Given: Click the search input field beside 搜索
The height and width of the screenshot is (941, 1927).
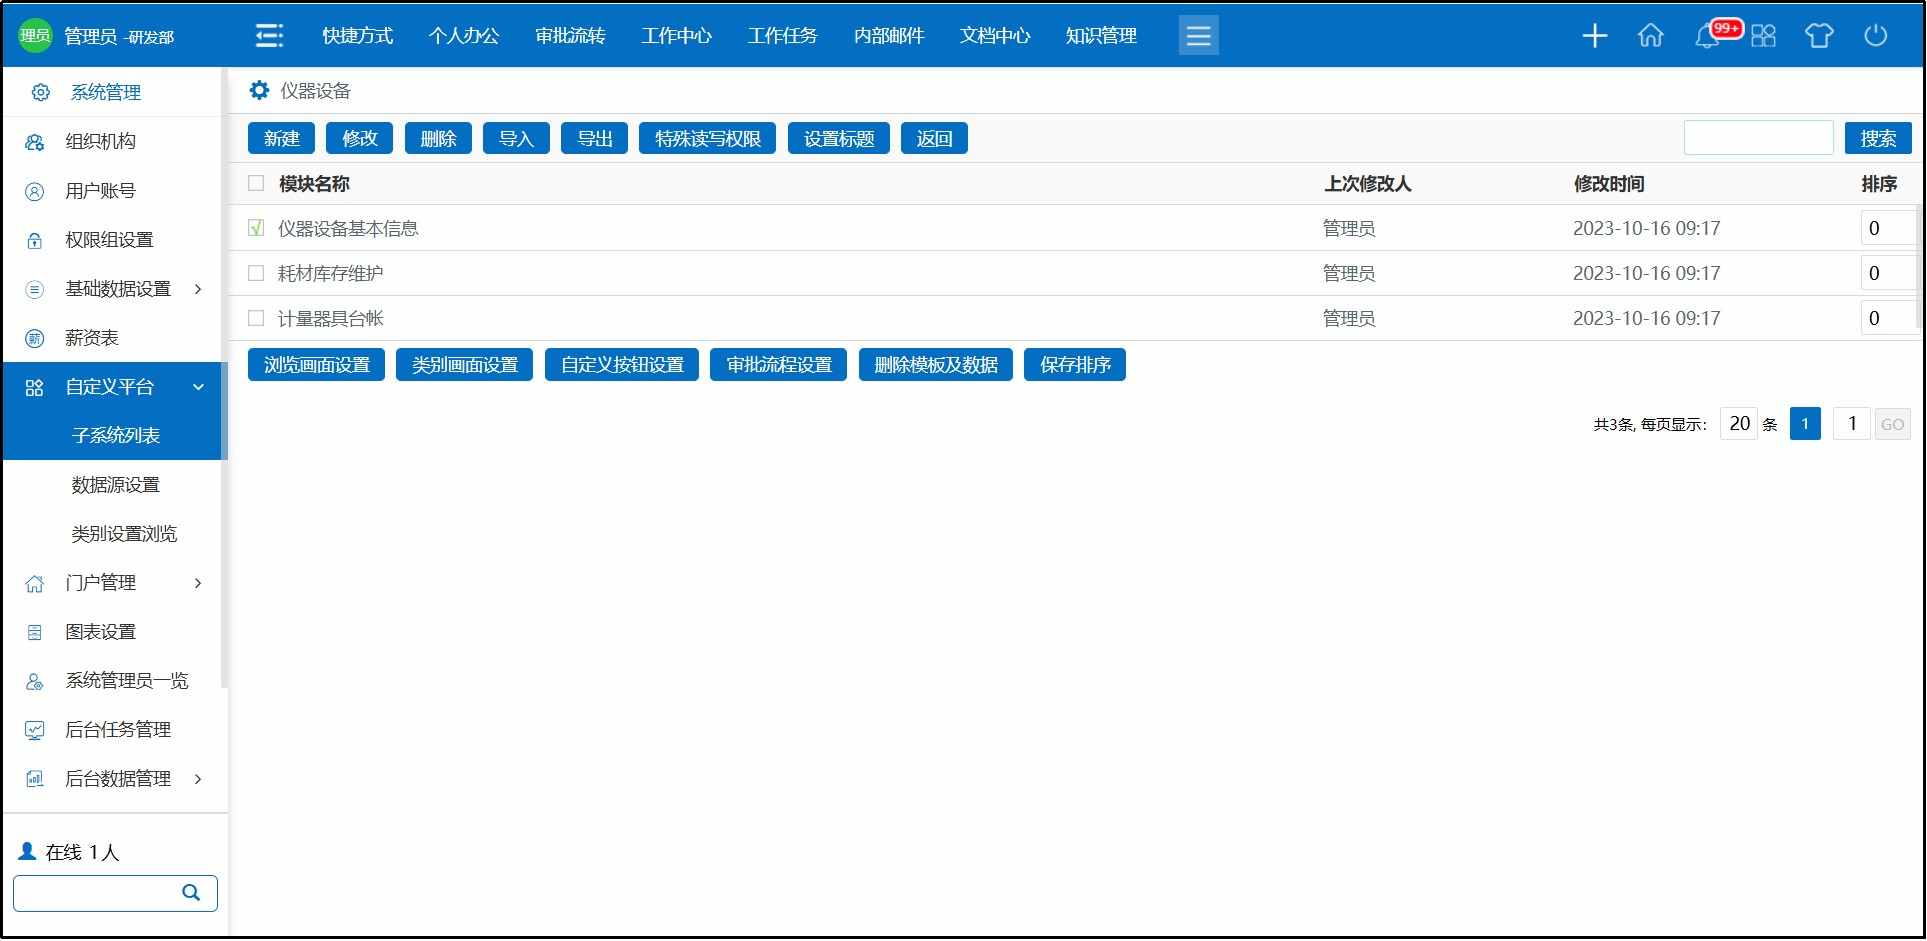Looking at the screenshot, I should coord(1757,138).
